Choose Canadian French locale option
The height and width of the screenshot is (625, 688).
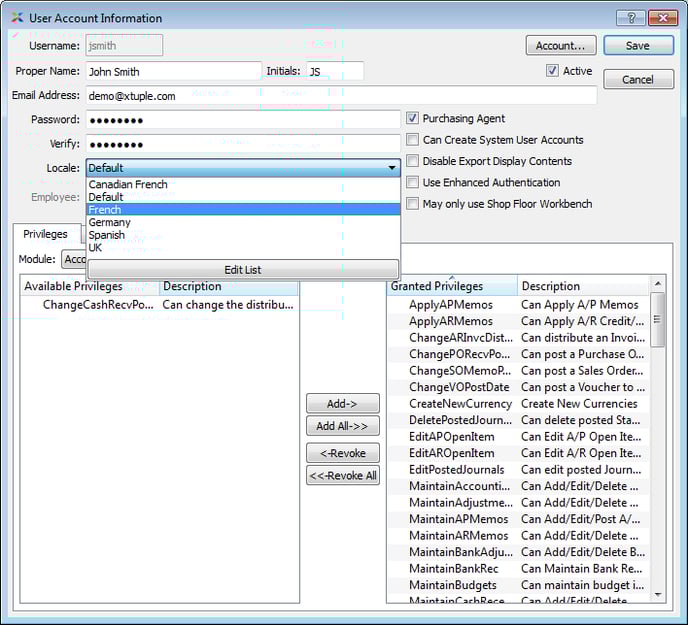tap(127, 185)
